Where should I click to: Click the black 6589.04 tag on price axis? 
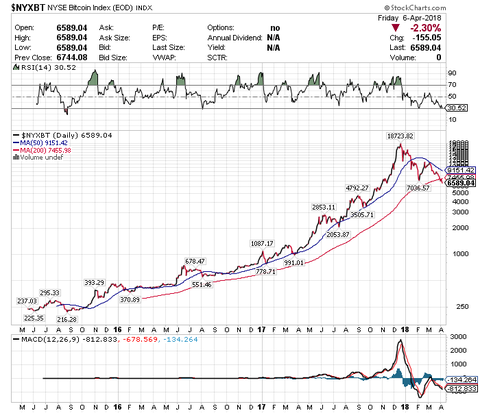[461, 183]
